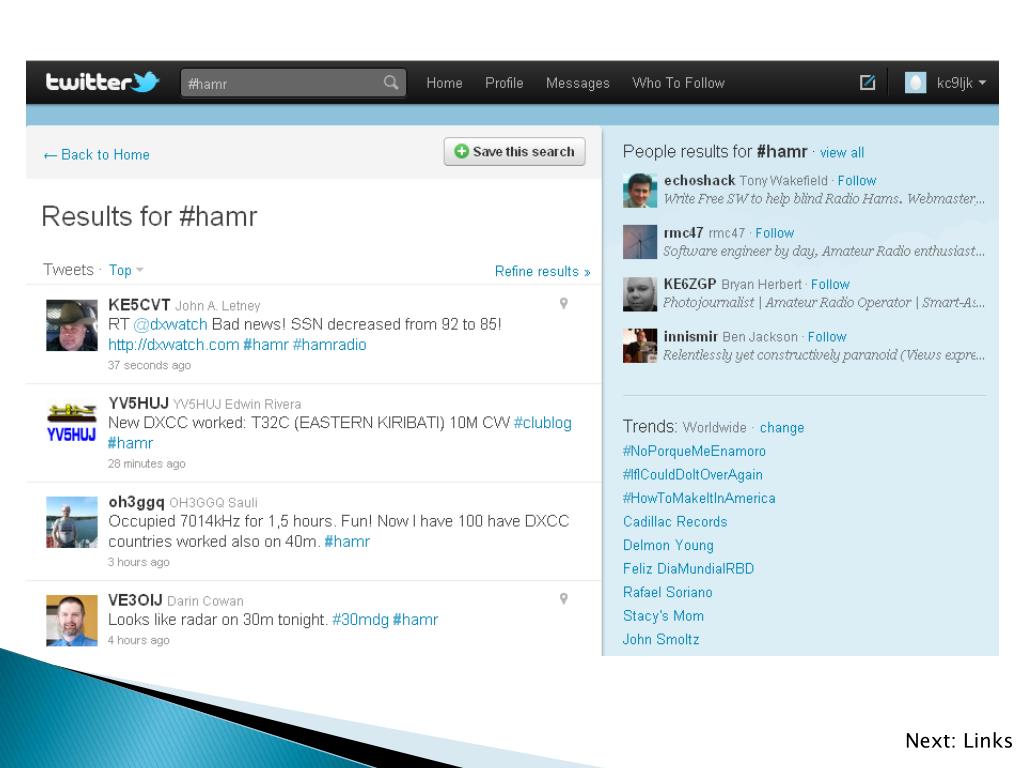Follow echoshack
Screen dimensions: 1024x768
[x=857, y=181]
